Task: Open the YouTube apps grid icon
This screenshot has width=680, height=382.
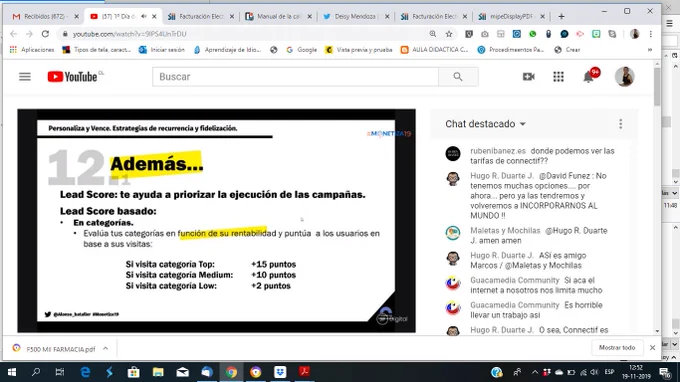Action: (558, 77)
